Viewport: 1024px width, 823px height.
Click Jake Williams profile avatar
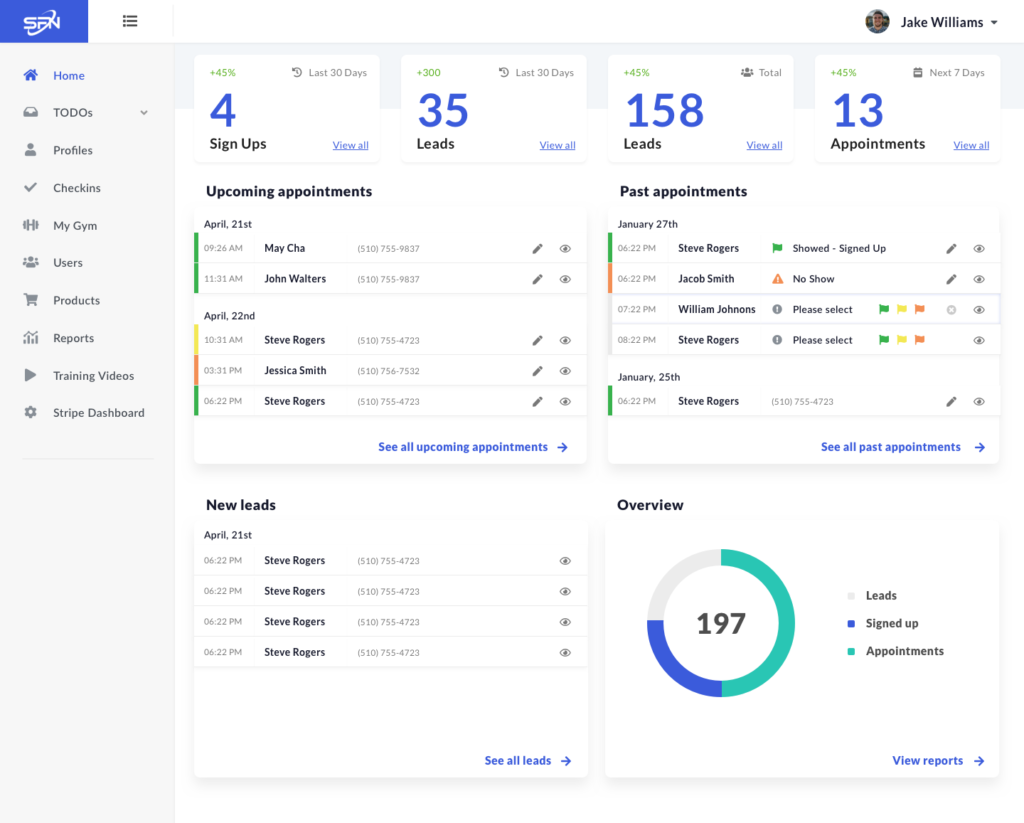point(877,22)
